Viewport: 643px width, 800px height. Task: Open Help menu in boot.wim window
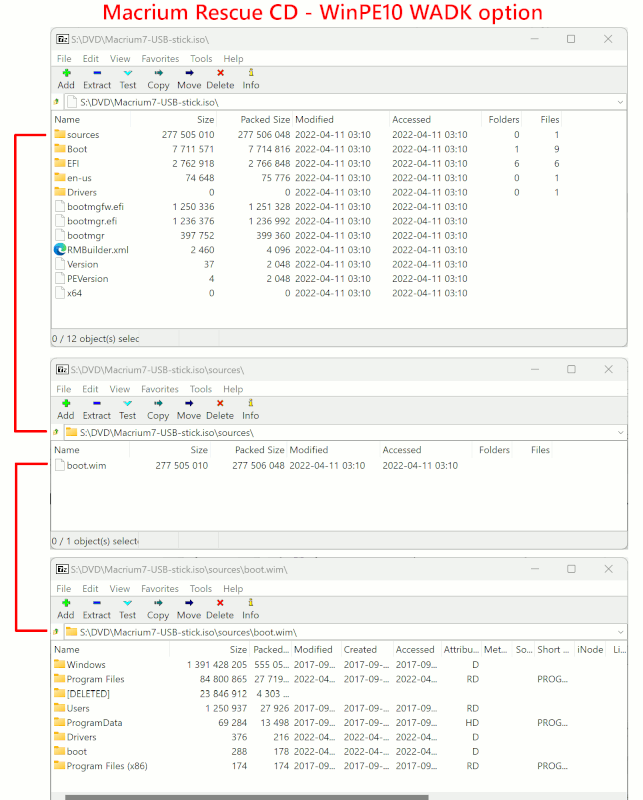233,588
